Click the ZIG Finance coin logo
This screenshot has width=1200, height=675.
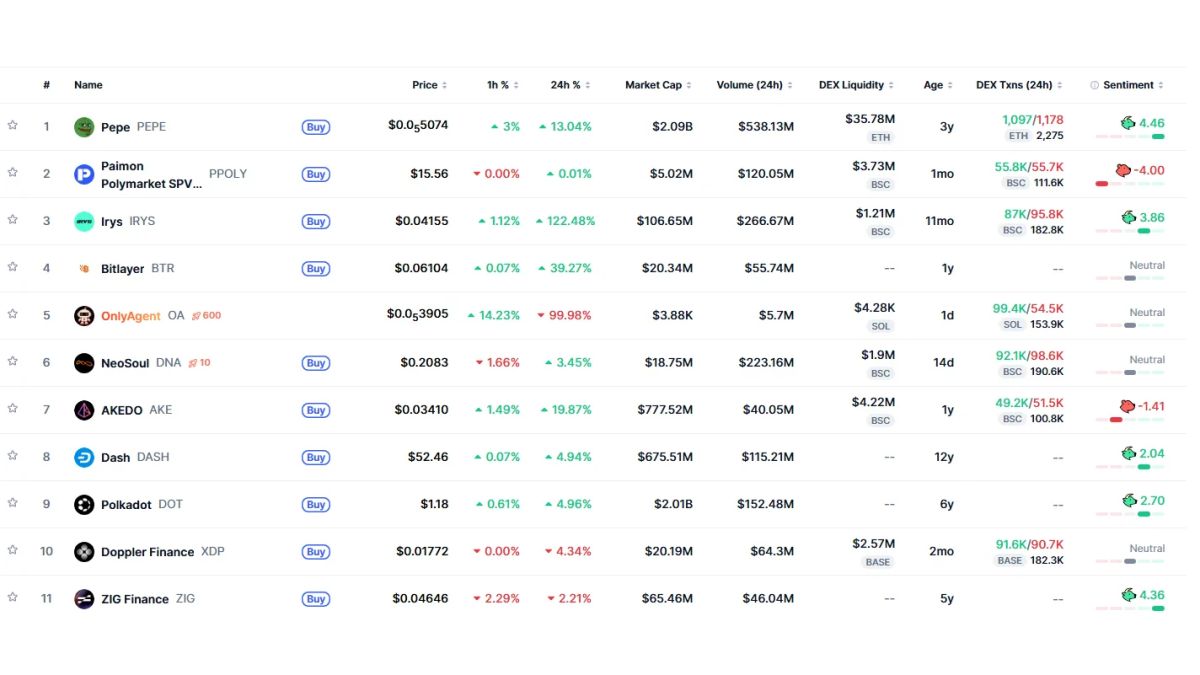tap(84, 599)
